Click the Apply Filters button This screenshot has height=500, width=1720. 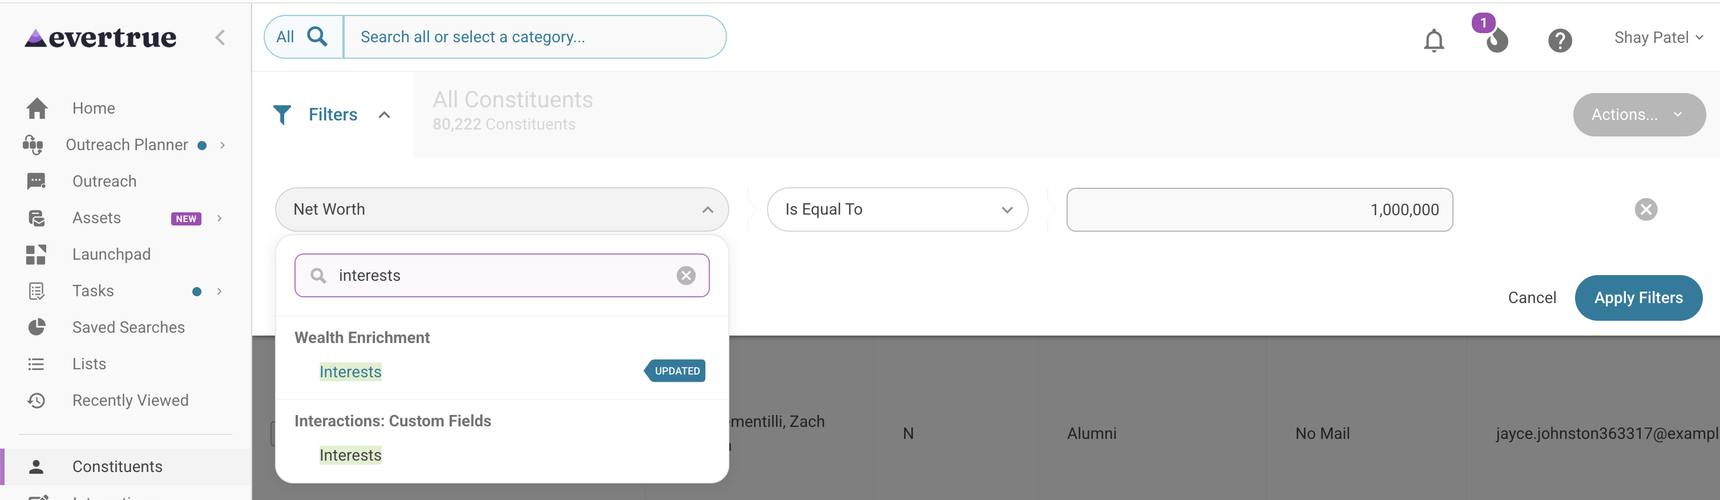(1638, 298)
